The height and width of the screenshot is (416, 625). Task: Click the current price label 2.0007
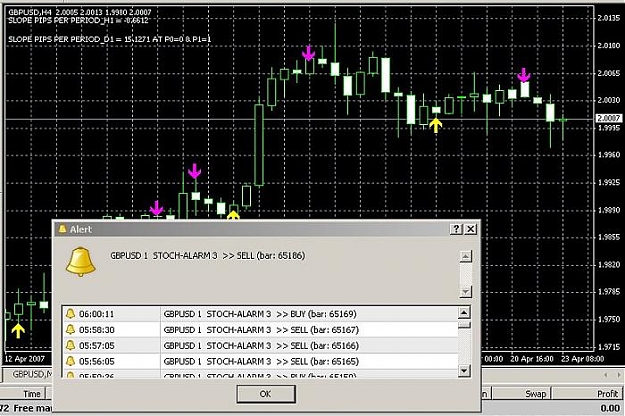click(x=608, y=118)
